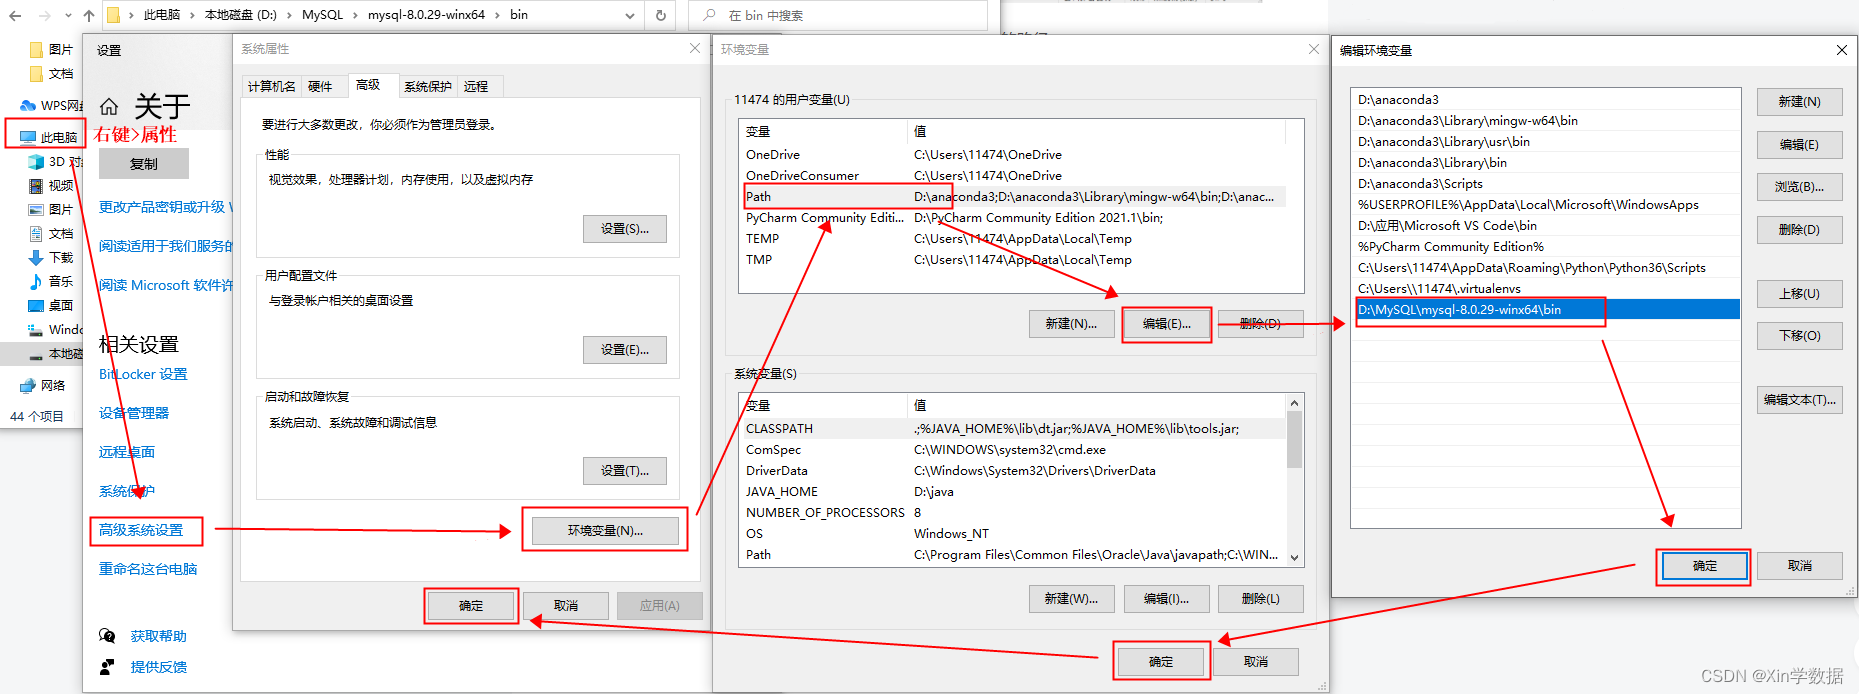Screen dimensions: 1859x694
Task: Click the 获取帮助 chat icon
Action: (x=108, y=636)
